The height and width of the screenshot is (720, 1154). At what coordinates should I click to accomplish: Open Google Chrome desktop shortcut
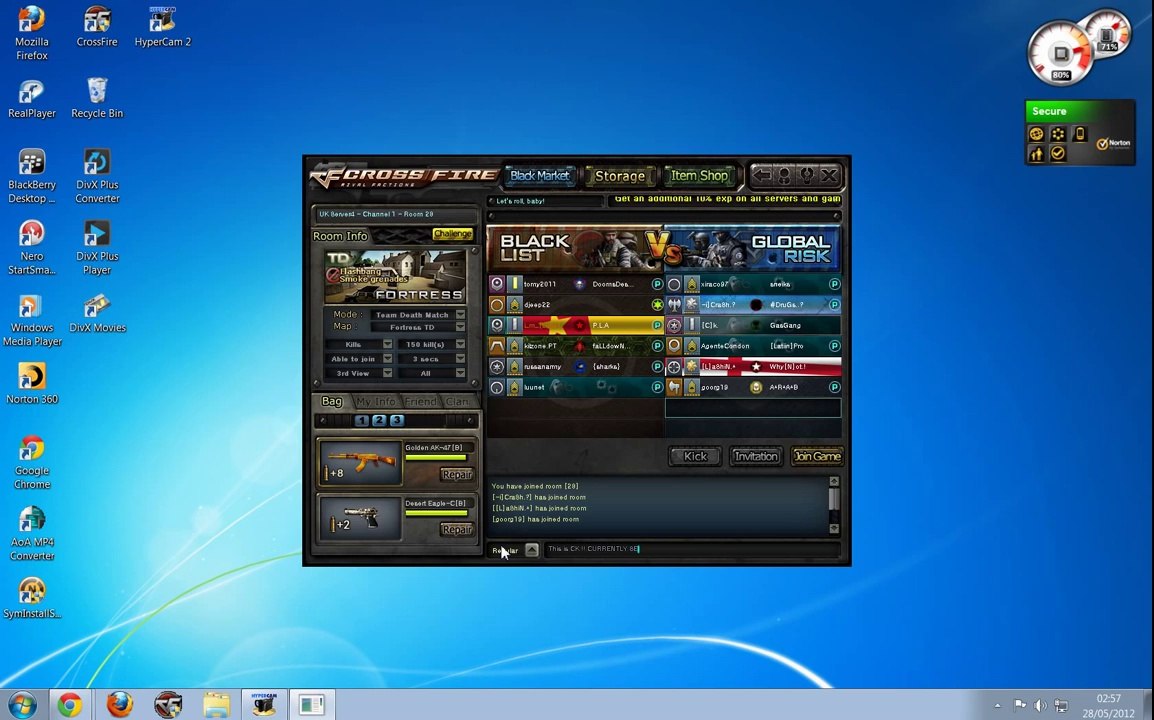click(x=32, y=463)
